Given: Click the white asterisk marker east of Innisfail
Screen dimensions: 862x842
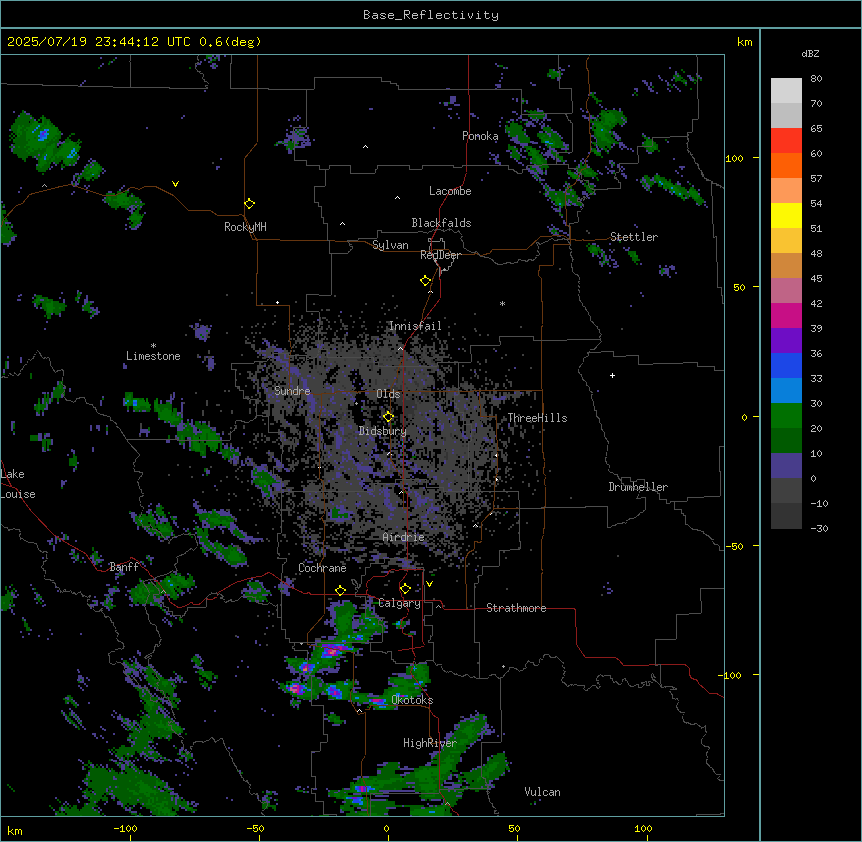Looking at the screenshot, I should click(x=502, y=303).
